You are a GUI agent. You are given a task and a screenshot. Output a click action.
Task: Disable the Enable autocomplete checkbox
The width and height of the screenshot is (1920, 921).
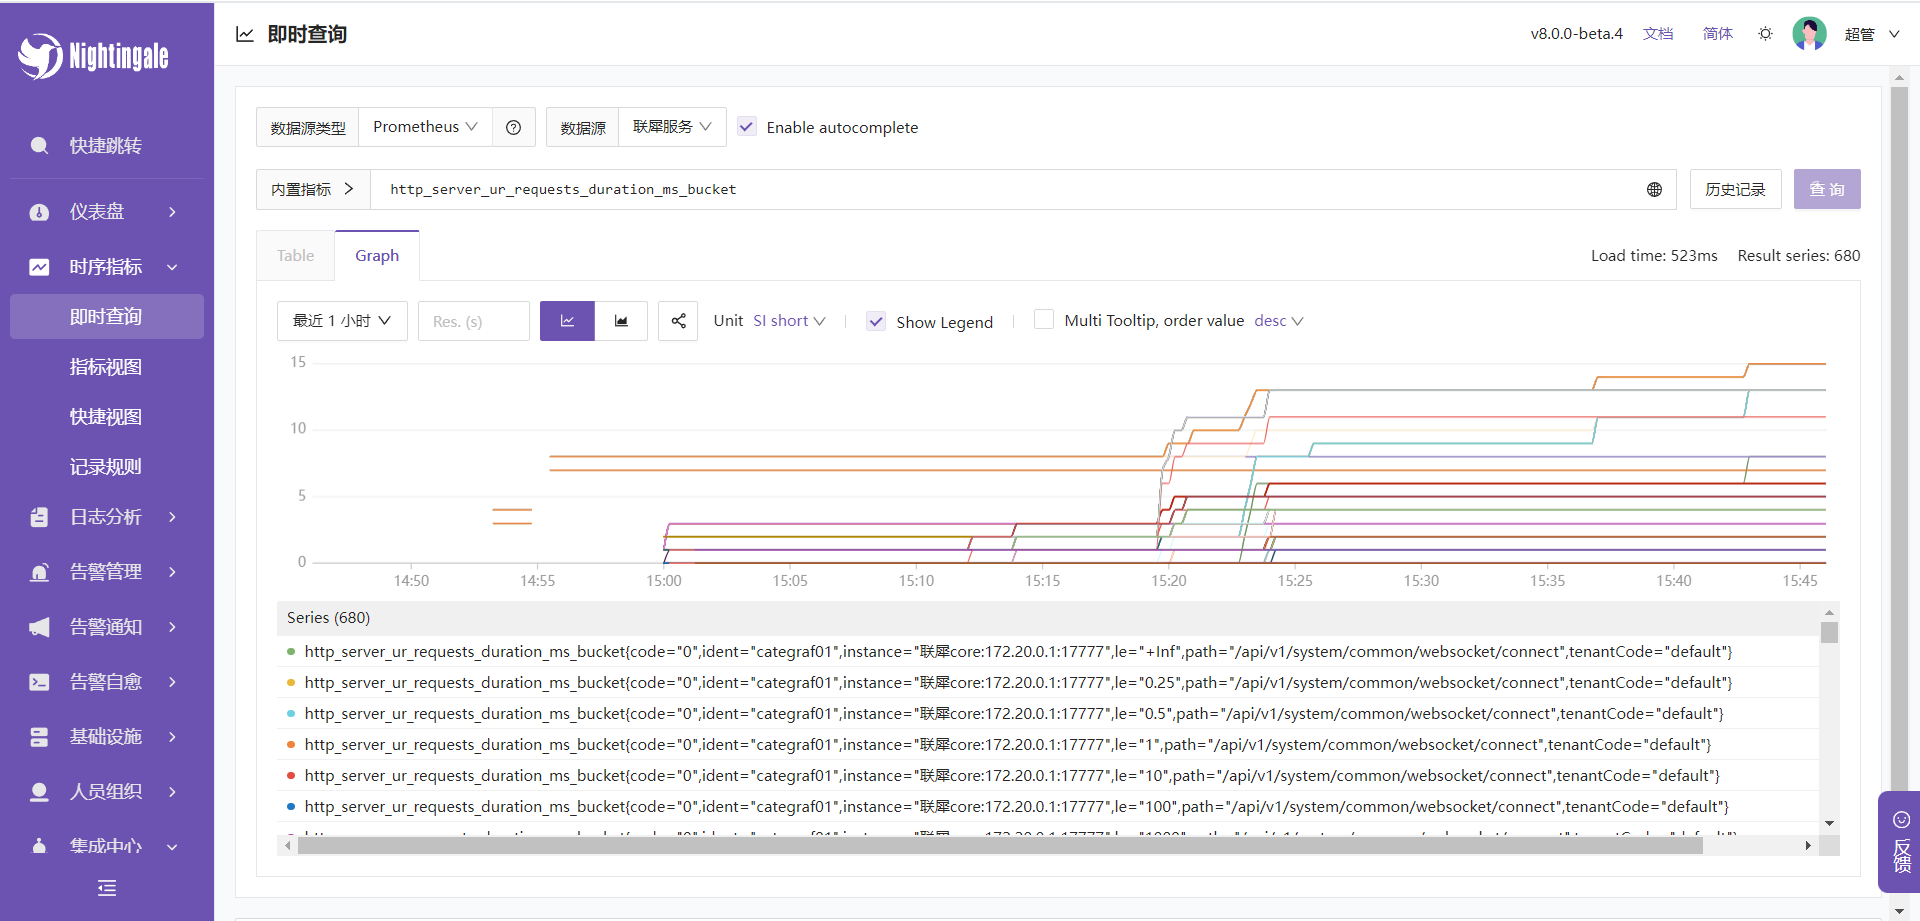click(747, 127)
